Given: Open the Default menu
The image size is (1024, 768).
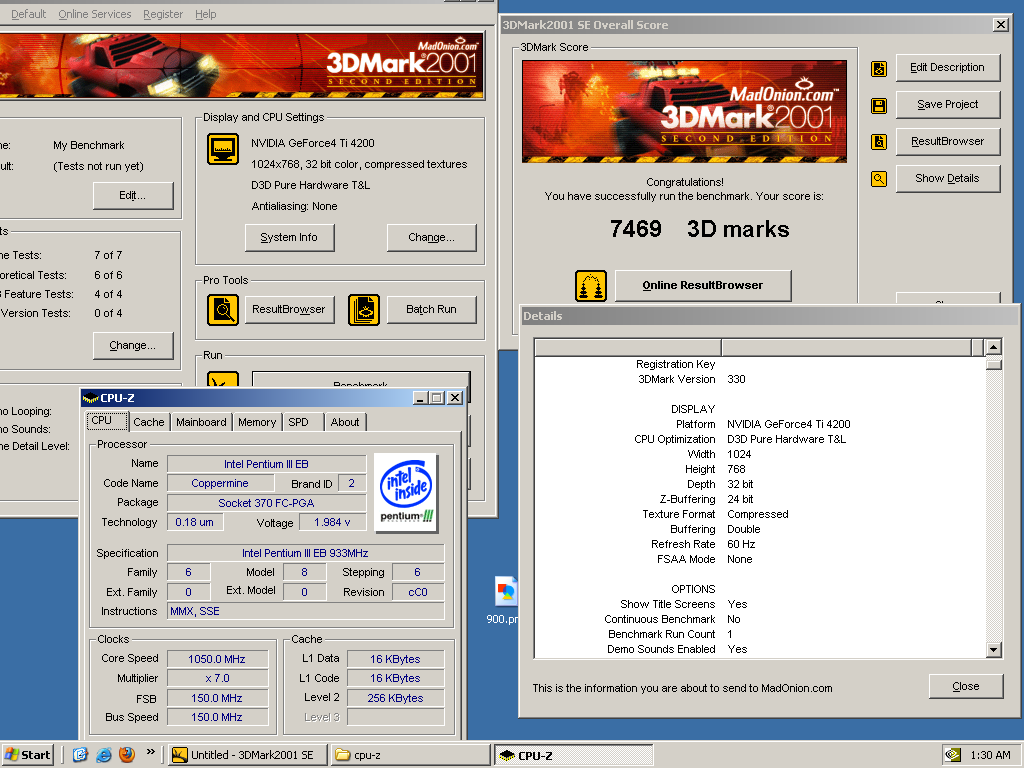Looking at the screenshot, I should pyautogui.click(x=29, y=14).
